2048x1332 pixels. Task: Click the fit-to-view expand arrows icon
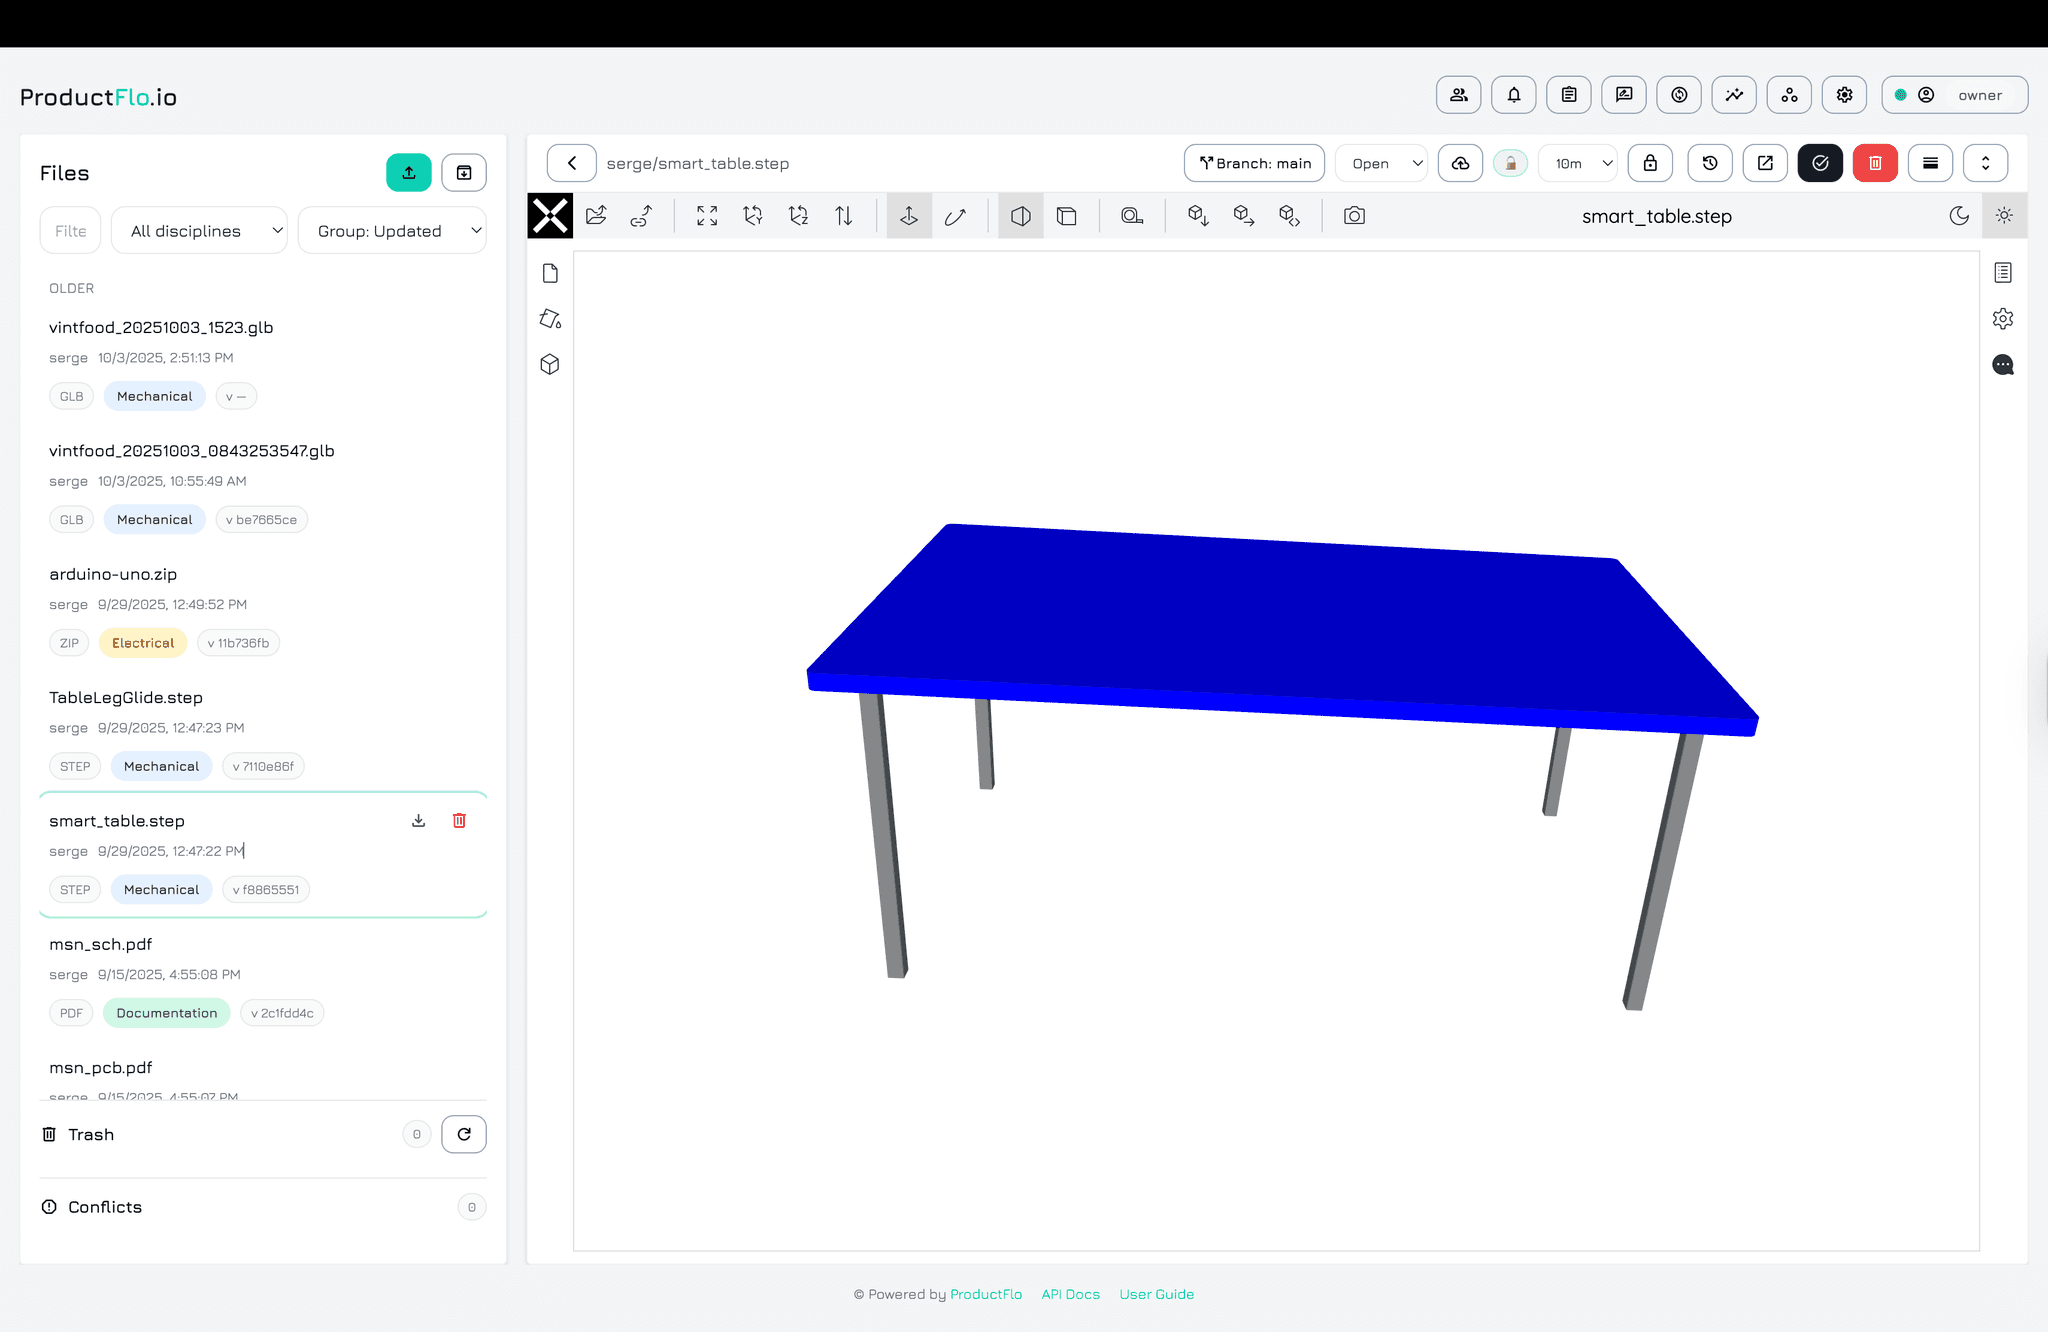click(707, 216)
